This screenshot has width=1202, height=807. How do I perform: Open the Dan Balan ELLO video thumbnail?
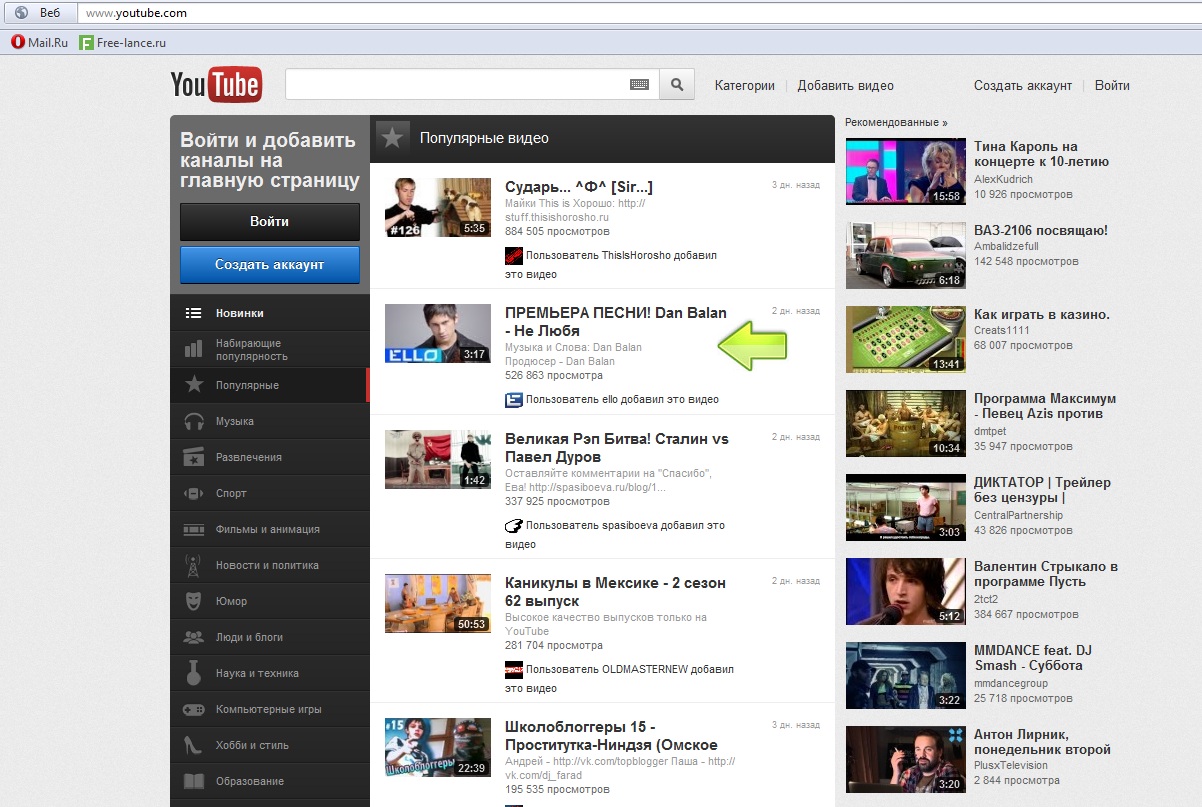438,333
